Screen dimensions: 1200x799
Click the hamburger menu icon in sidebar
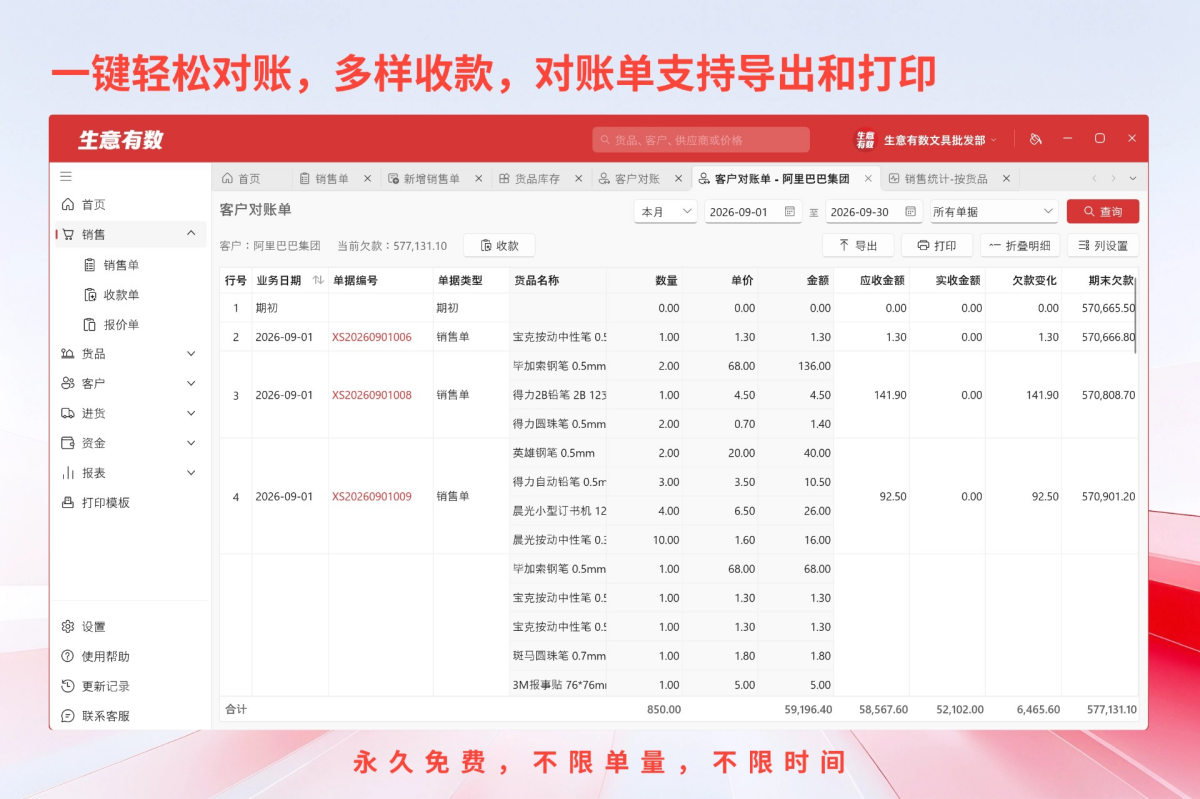(x=66, y=177)
